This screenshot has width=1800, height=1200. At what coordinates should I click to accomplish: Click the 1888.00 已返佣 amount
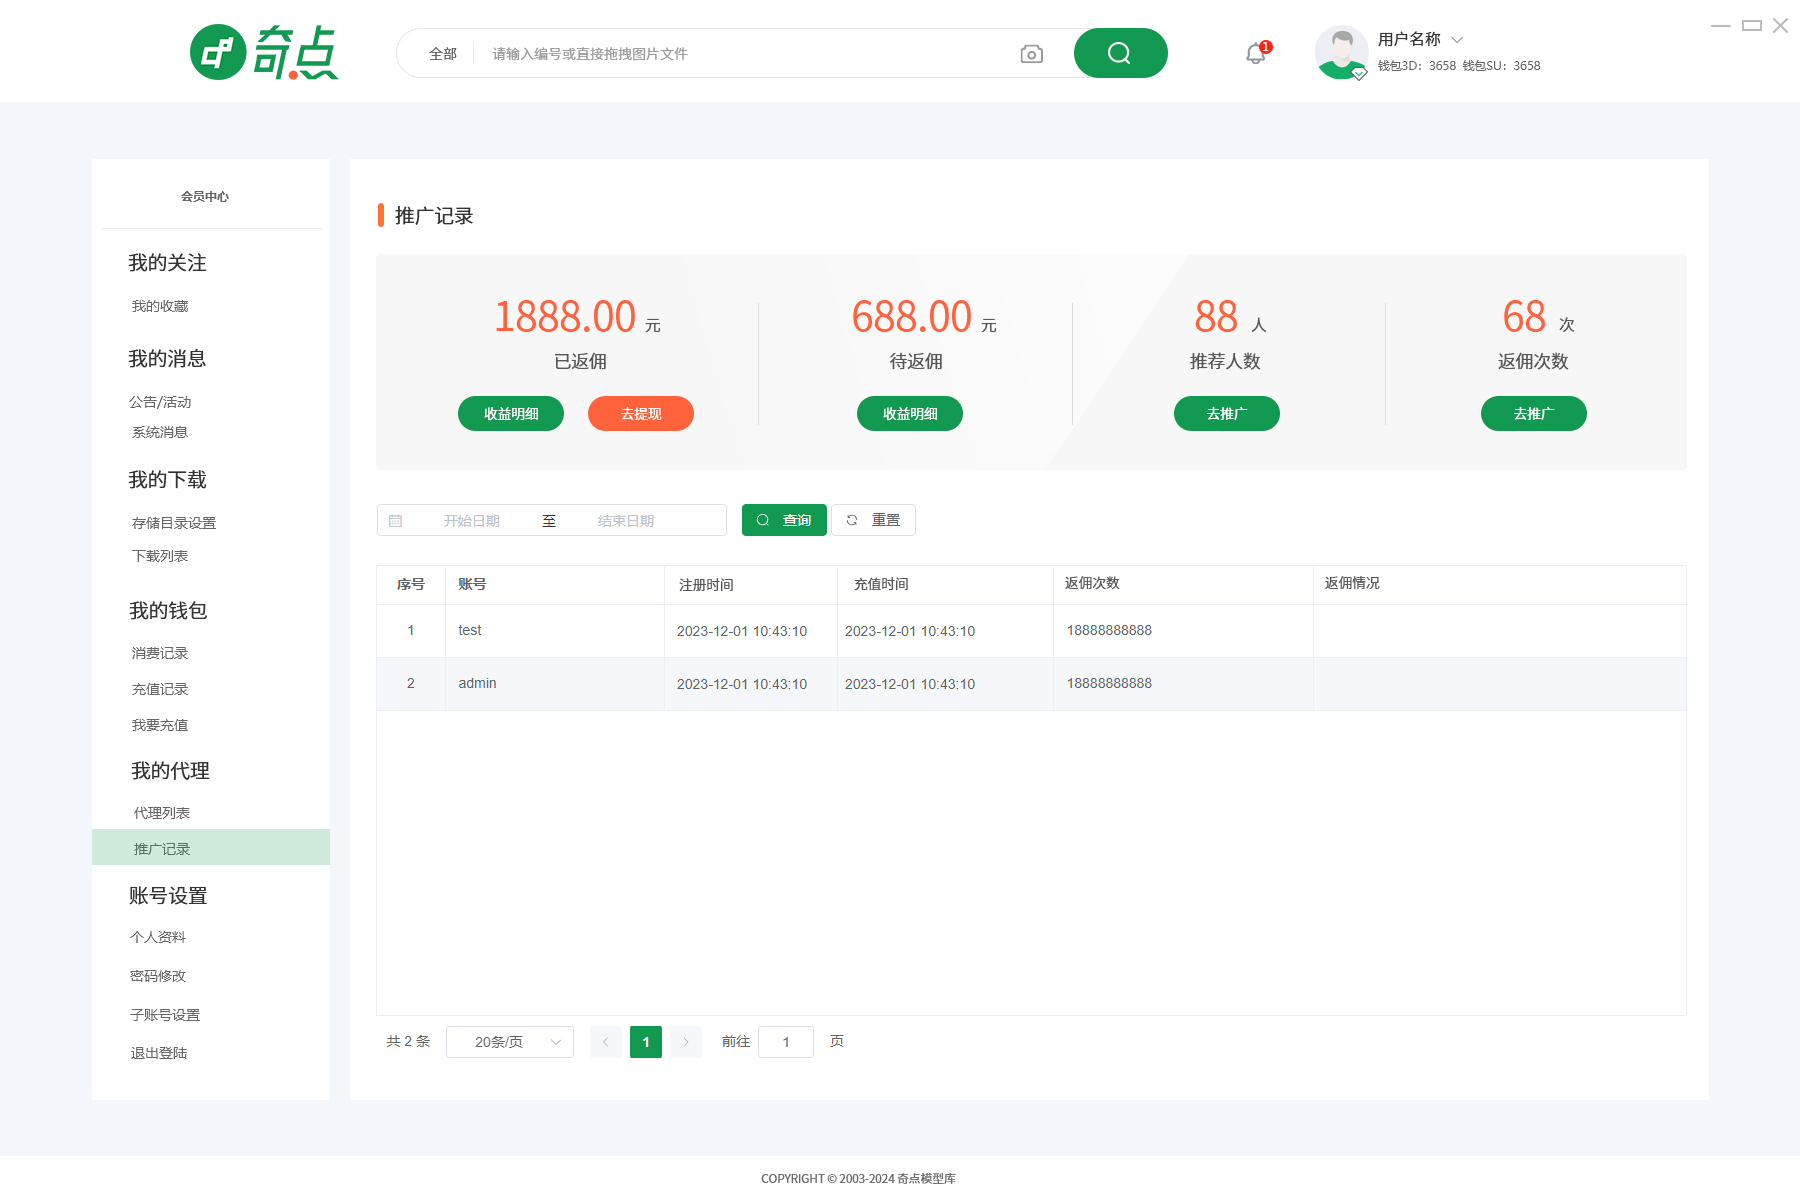click(x=565, y=317)
